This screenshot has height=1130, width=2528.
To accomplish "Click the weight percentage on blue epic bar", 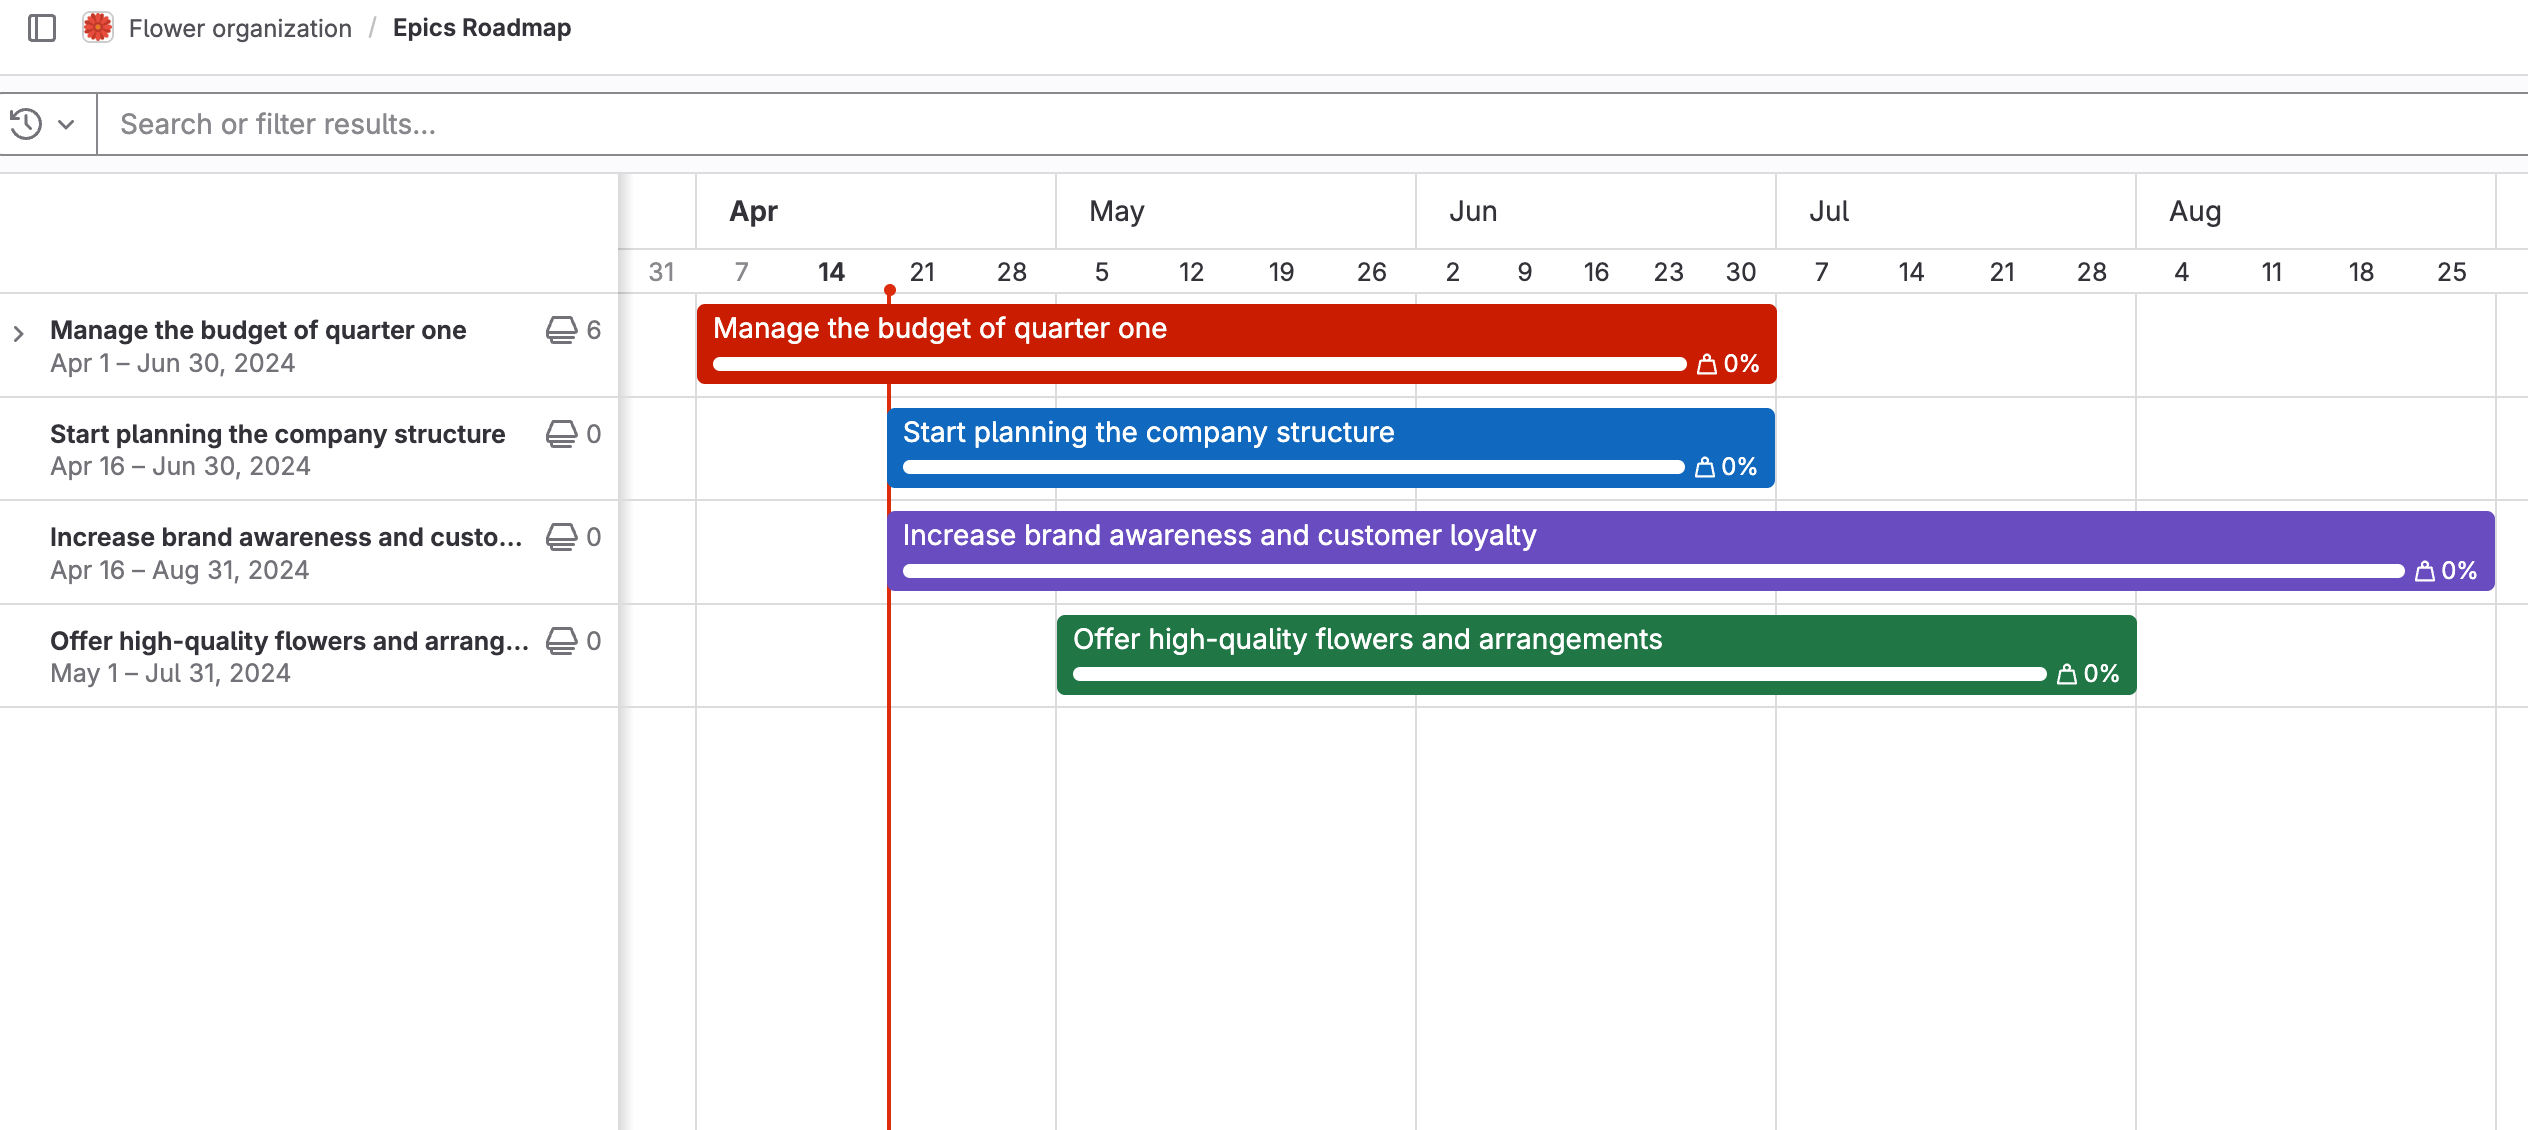I will click(1739, 465).
